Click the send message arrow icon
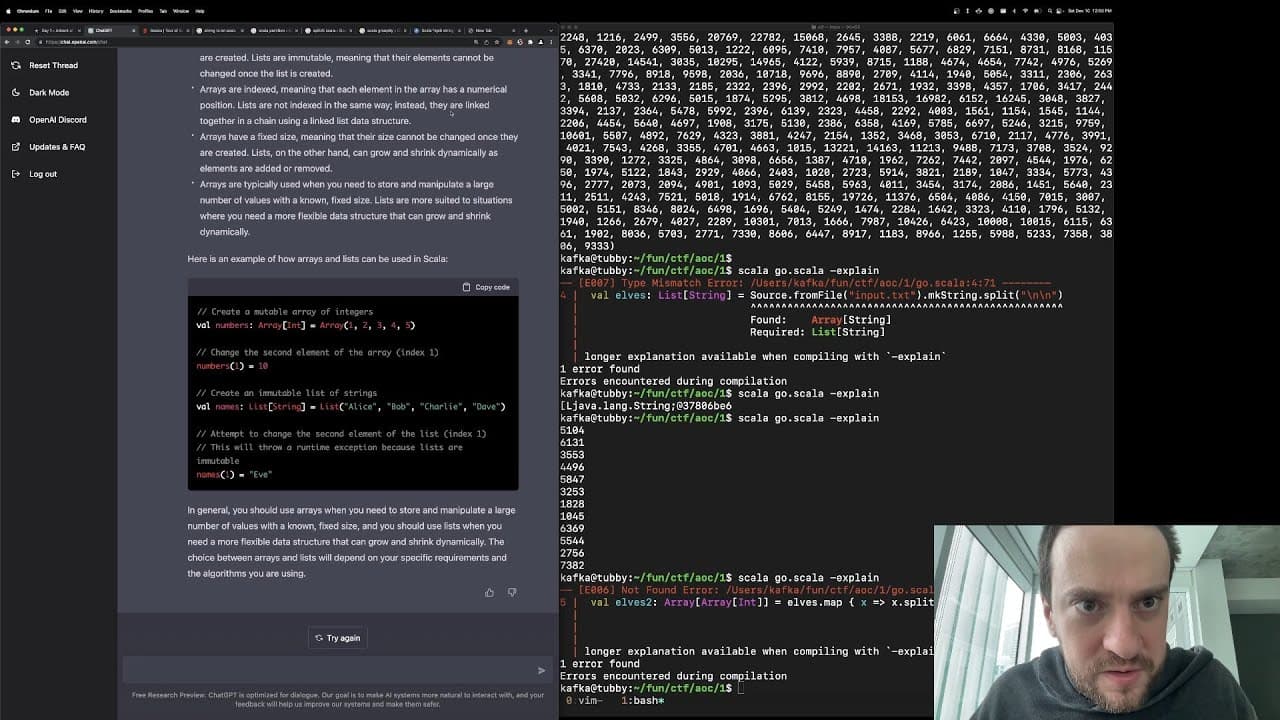1280x720 pixels. 541,670
